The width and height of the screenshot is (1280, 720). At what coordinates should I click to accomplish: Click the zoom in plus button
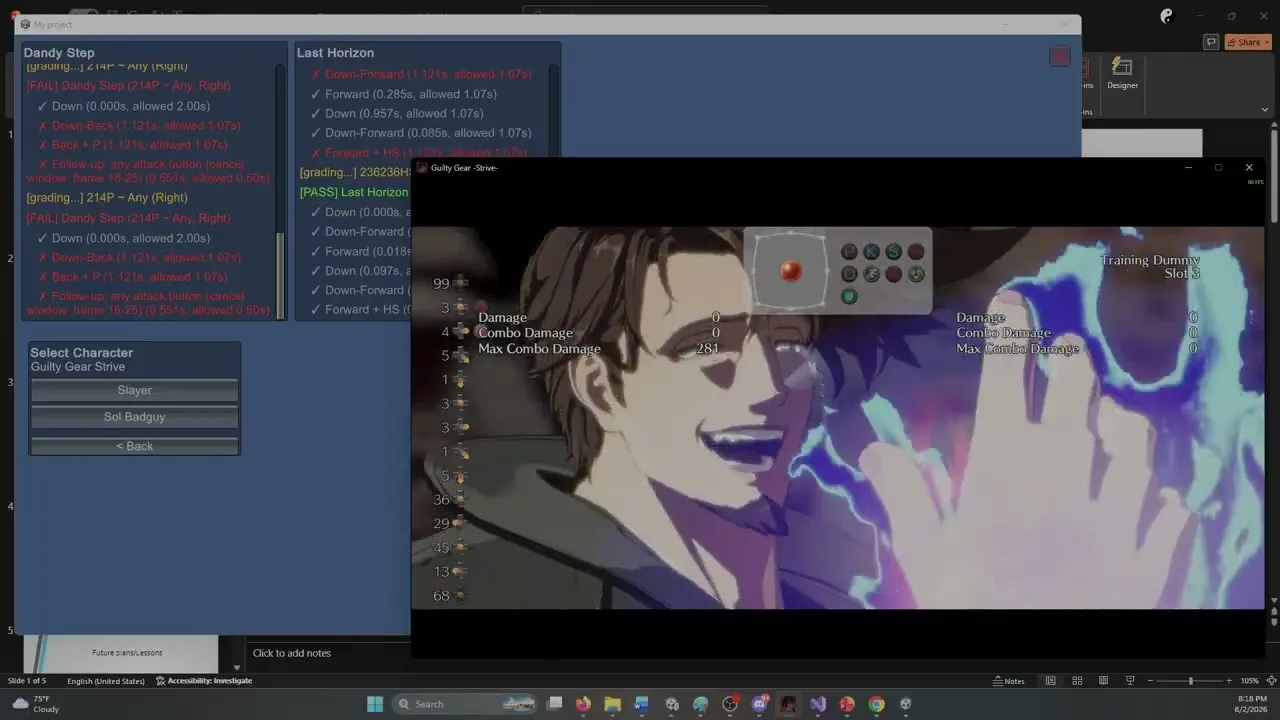point(1228,681)
